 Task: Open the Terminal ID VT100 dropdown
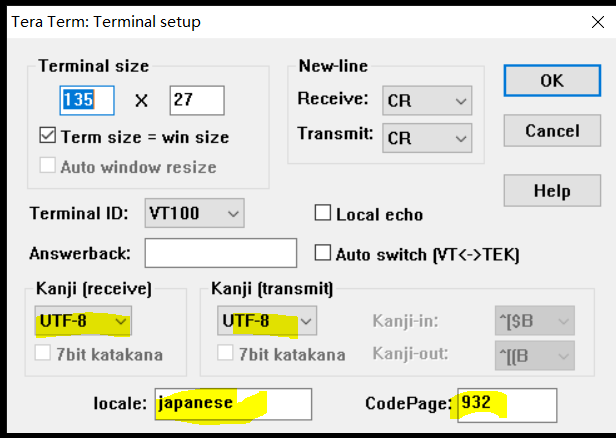click(194, 213)
